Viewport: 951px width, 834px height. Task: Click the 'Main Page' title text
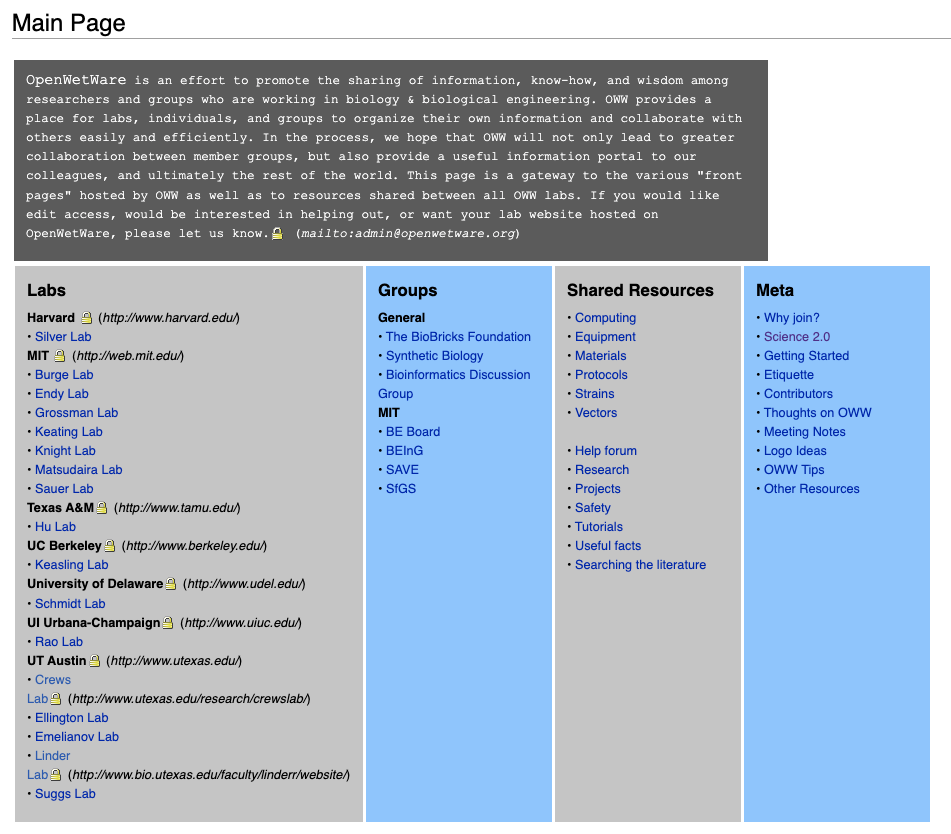(x=69, y=23)
